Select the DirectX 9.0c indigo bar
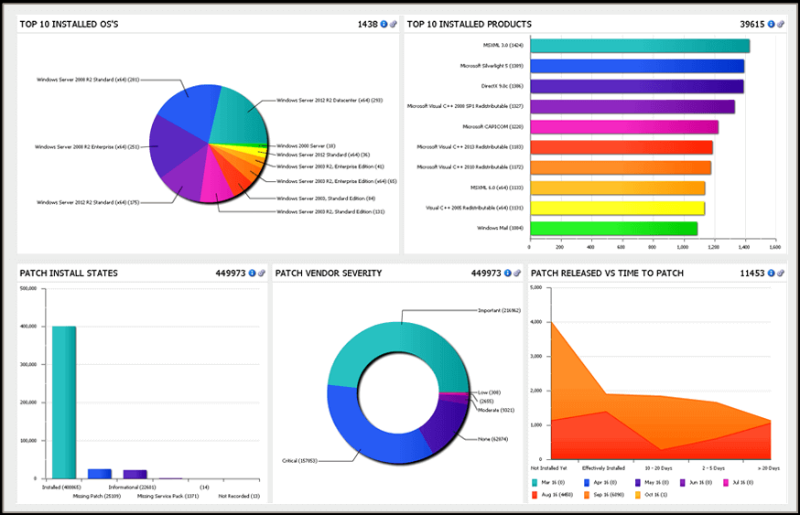This screenshot has height=515, width=800. coord(637,86)
